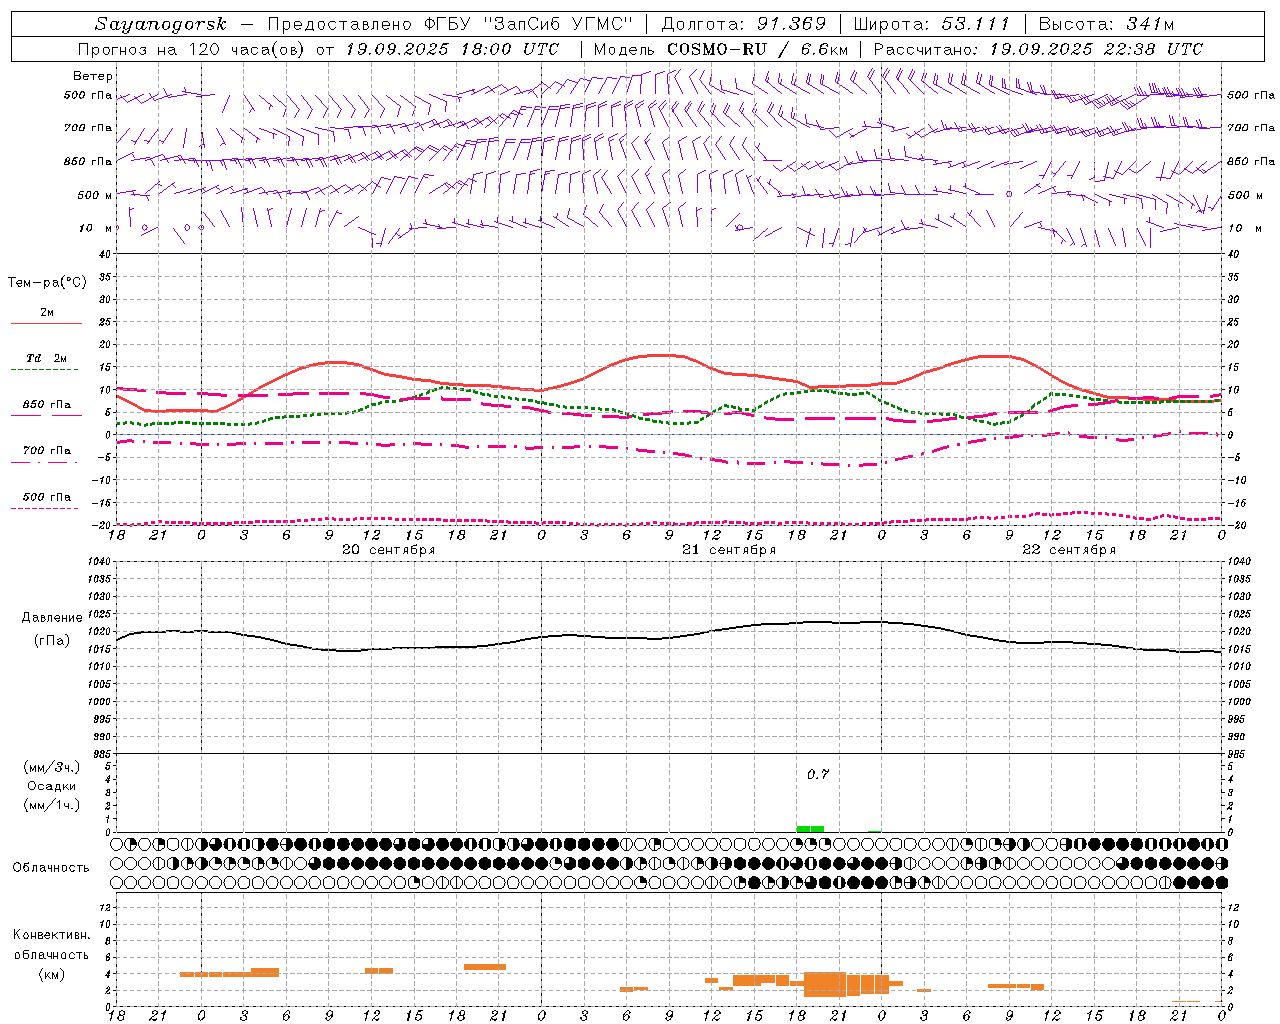
Task: Click the tallest orange convective cloud bar
Action: coord(825,984)
